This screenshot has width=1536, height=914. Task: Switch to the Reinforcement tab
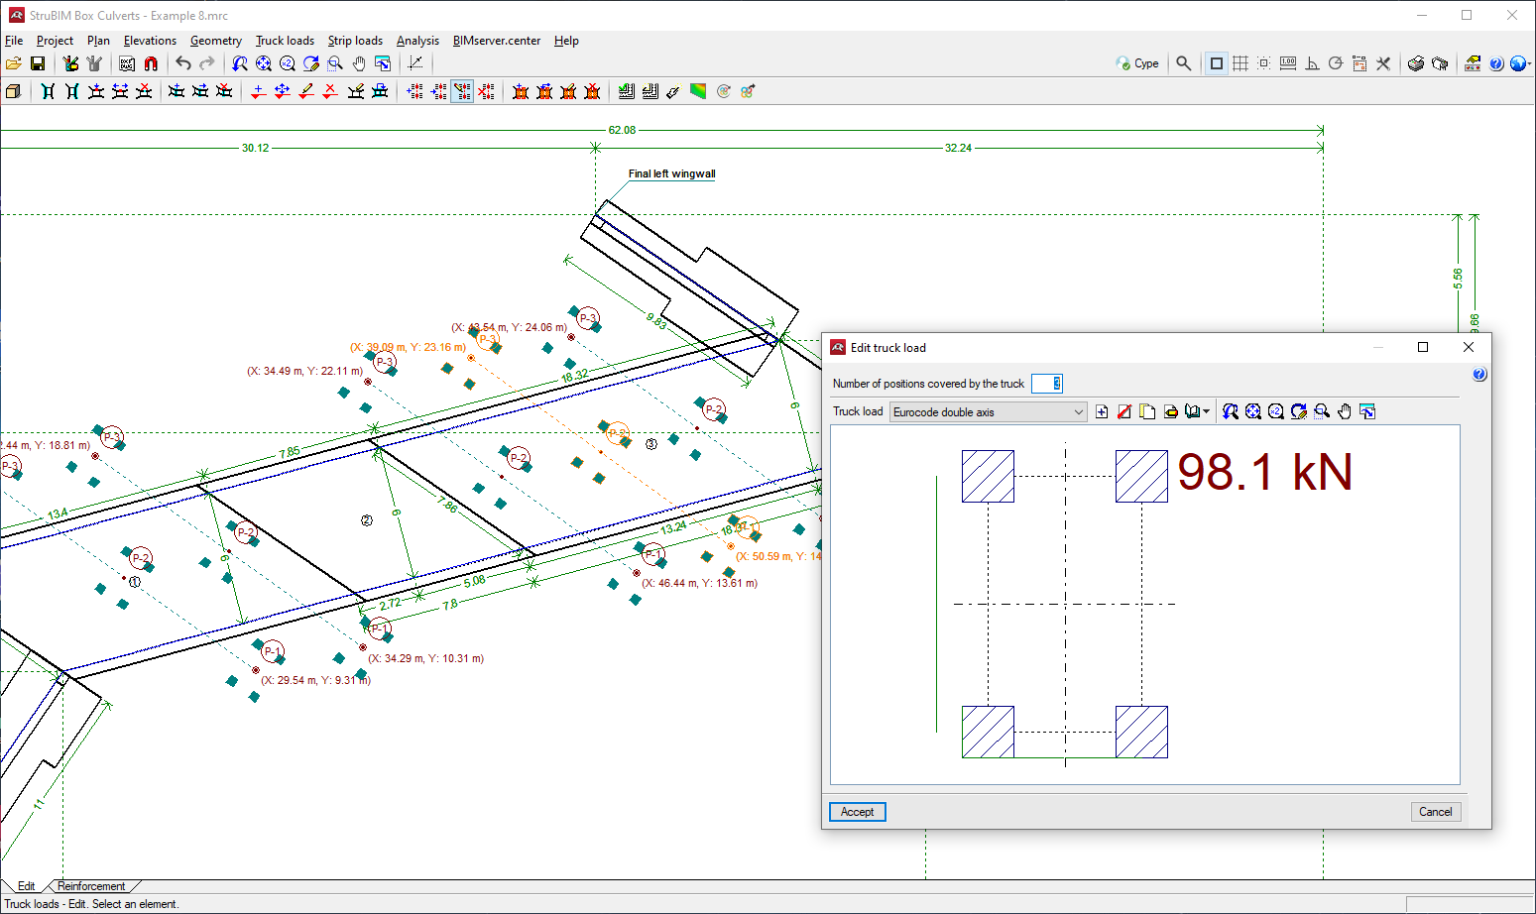pos(91,886)
